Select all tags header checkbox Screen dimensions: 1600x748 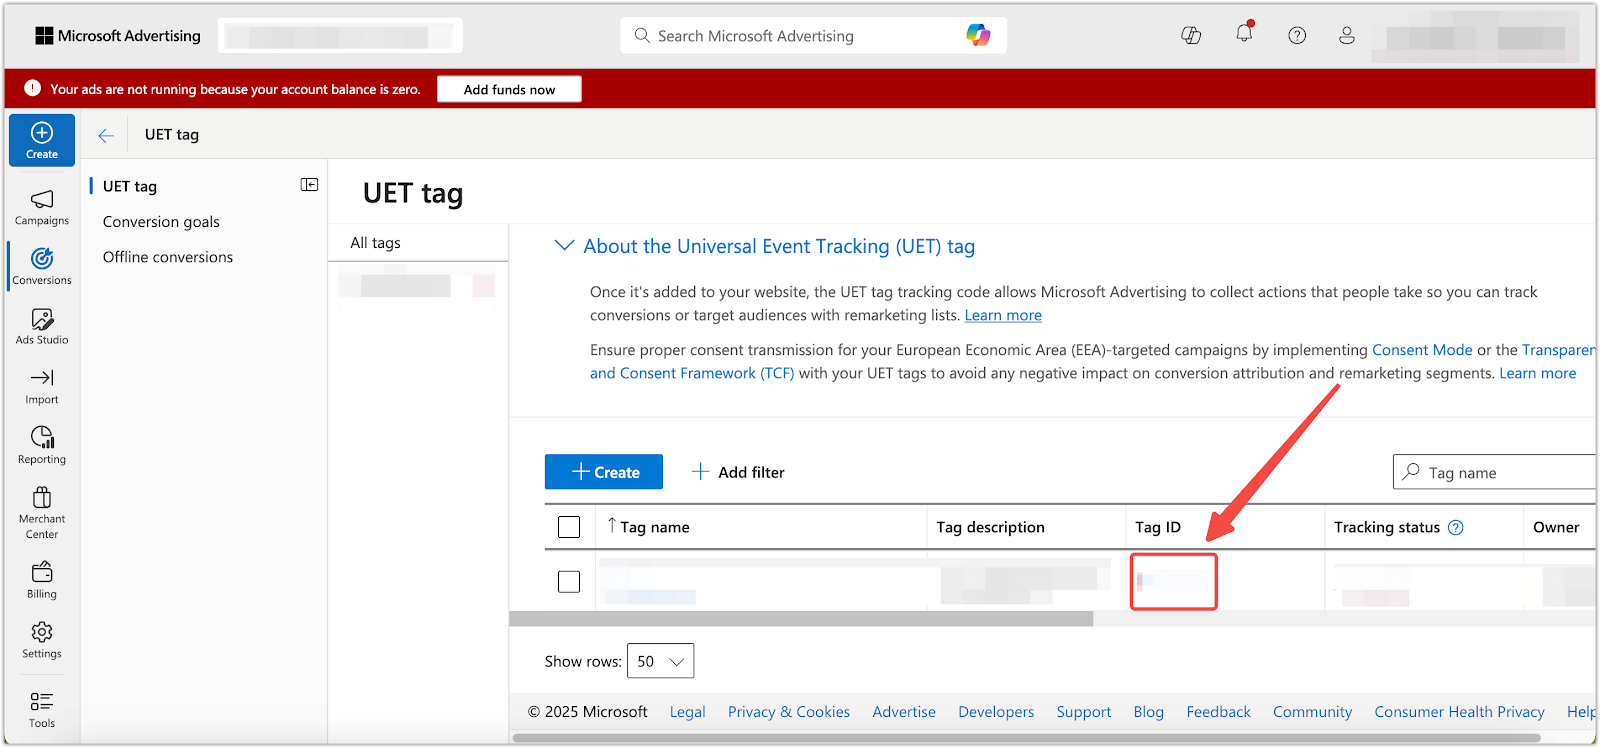coord(569,527)
